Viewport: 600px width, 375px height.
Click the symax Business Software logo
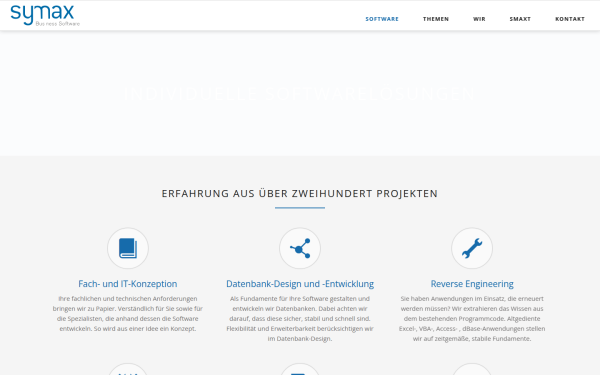click(45, 15)
